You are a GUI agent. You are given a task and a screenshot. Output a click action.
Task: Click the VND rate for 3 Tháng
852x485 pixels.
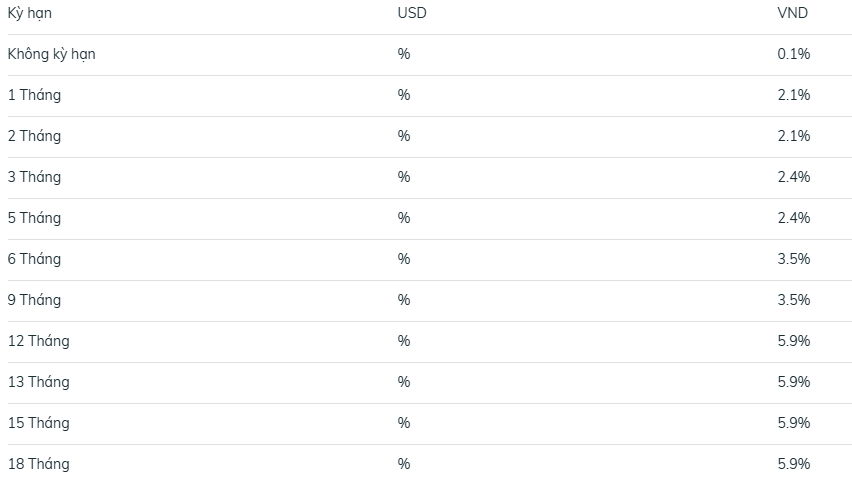tap(793, 177)
